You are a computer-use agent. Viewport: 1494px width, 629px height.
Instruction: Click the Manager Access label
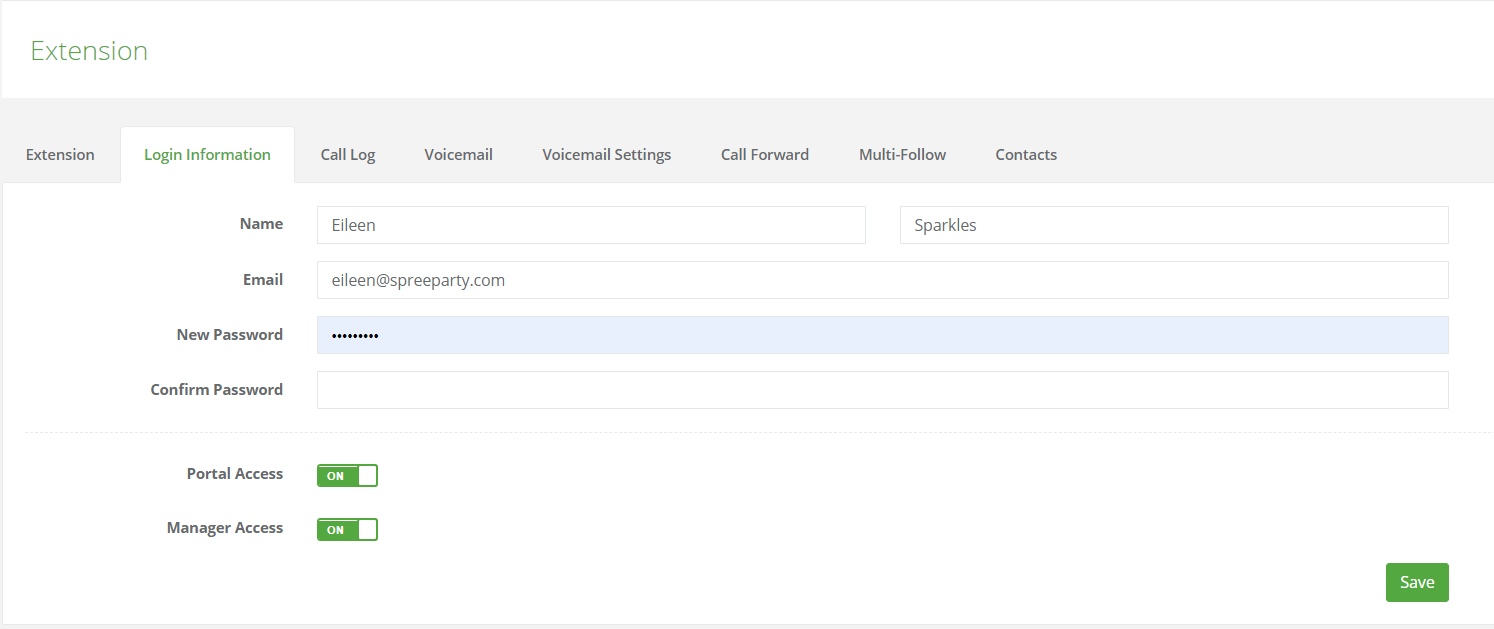tap(225, 528)
